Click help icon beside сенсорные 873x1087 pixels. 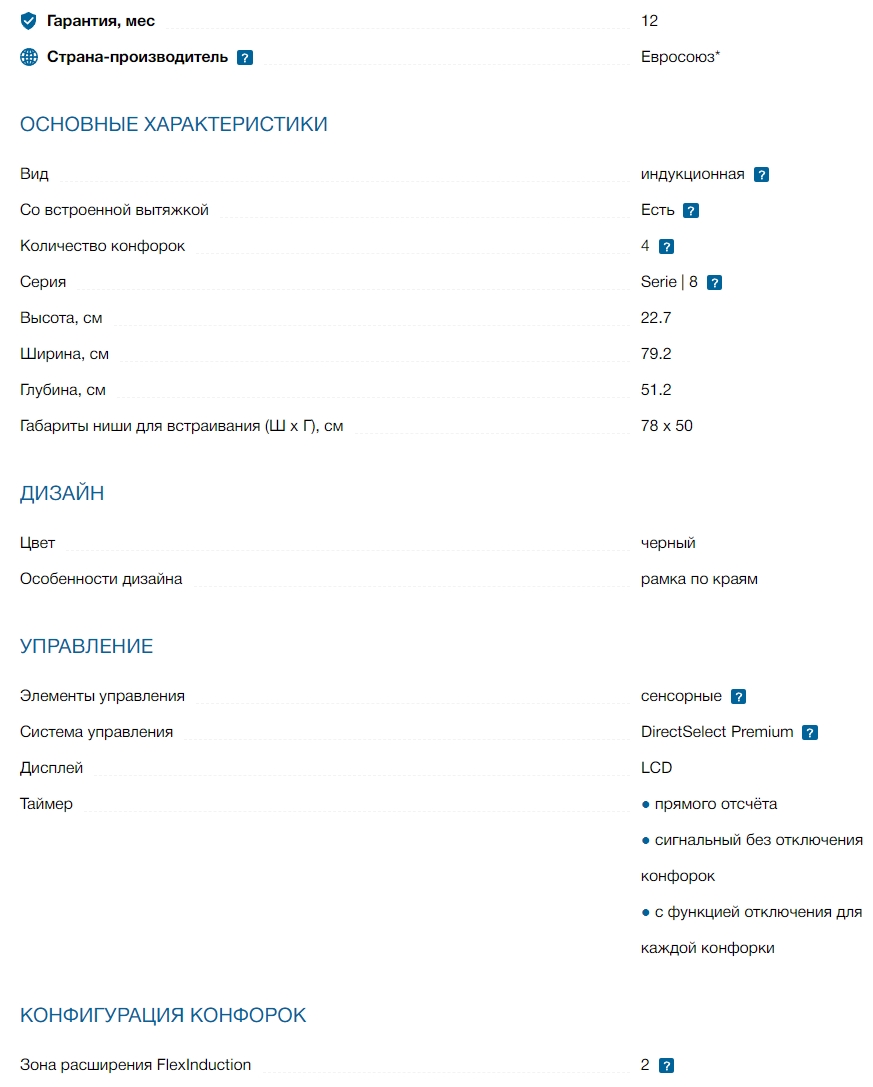738,697
